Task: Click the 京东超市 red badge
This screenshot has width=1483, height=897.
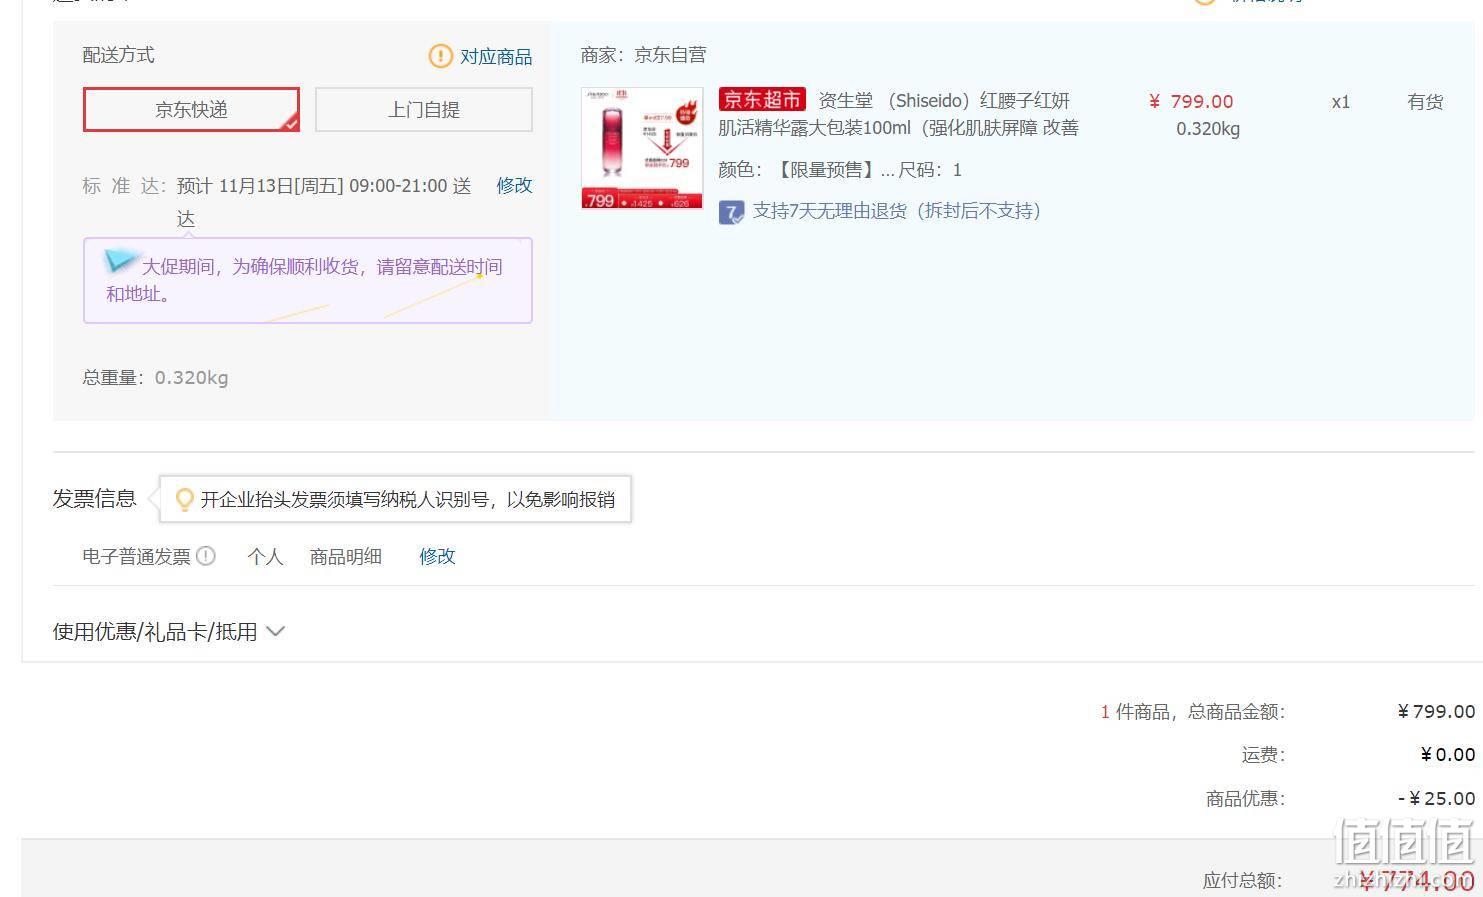Action: [762, 100]
